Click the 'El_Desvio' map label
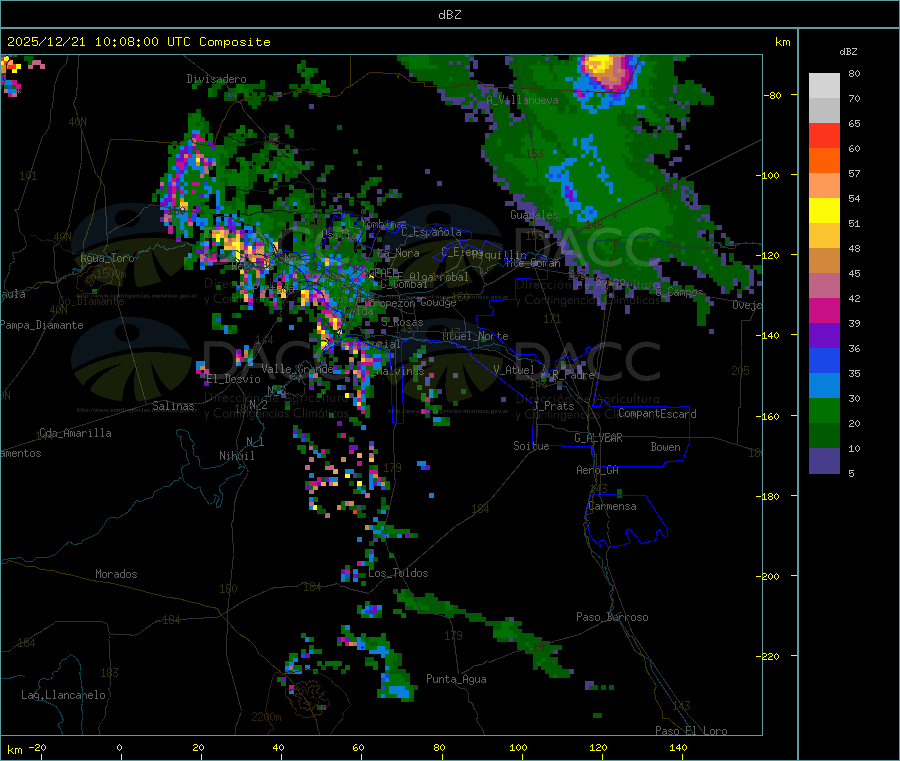This screenshot has width=900, height=761. click(x=234, y=379)
